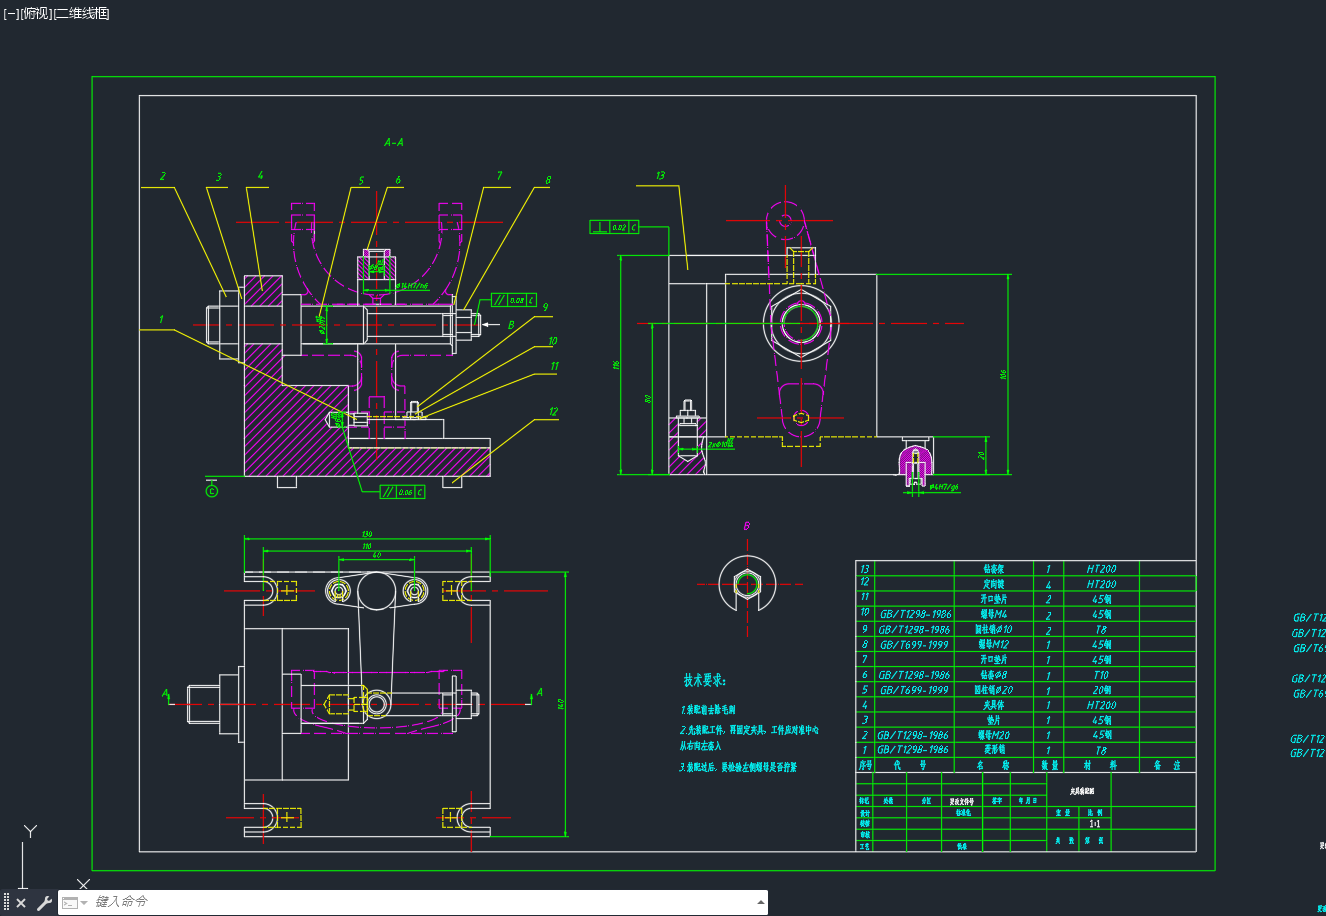Select "钻套φ8" name in parts list
This screenshot has height=916, width=1326.
coord(994,675)
